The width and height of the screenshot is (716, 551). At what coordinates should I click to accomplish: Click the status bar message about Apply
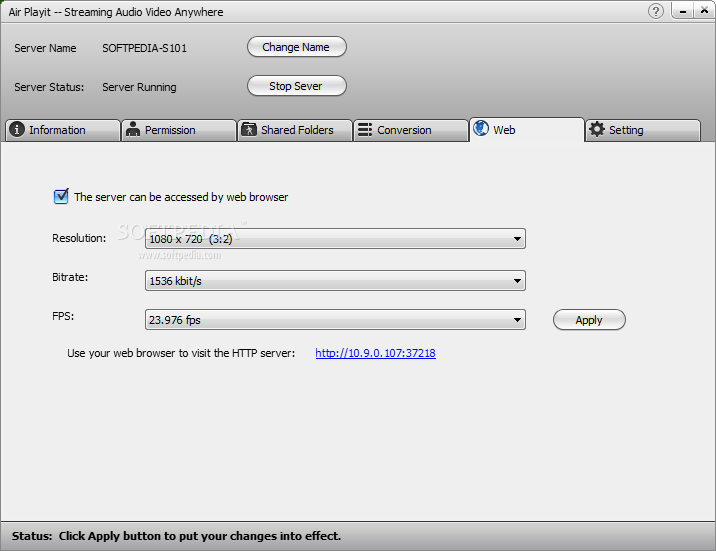177,536
